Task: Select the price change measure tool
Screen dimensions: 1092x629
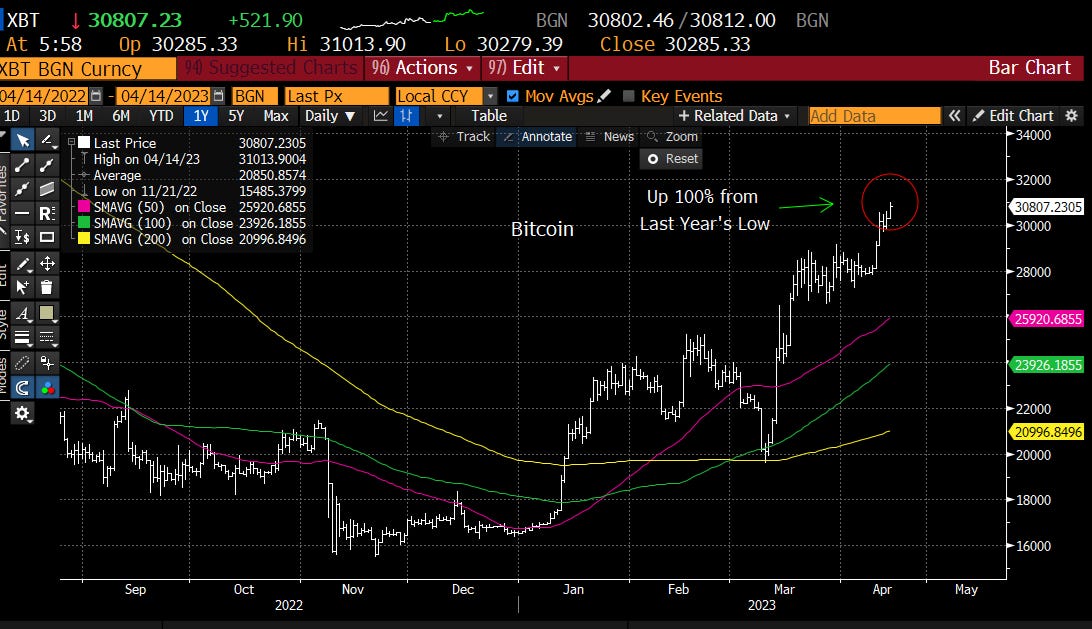Action: (x=22, y=237)
